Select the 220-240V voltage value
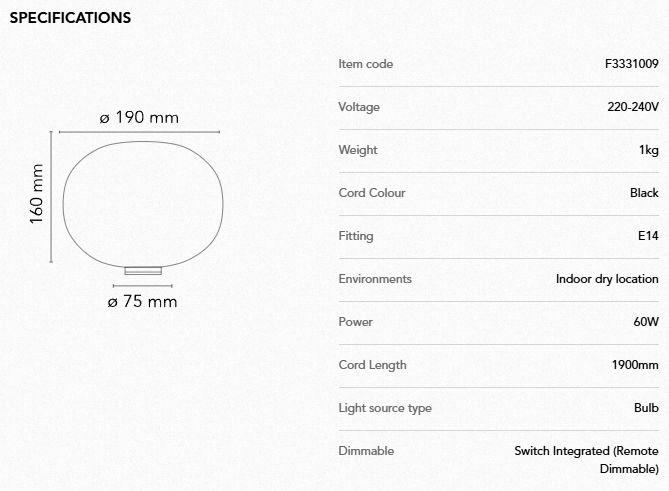The image size is (669, 491). [x=633, y=107]
